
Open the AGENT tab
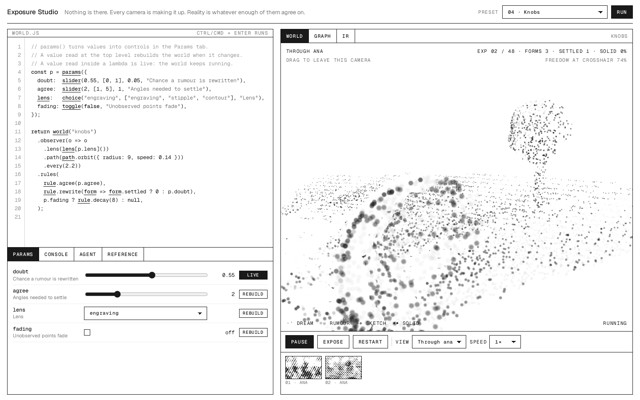tap(88, 254)
